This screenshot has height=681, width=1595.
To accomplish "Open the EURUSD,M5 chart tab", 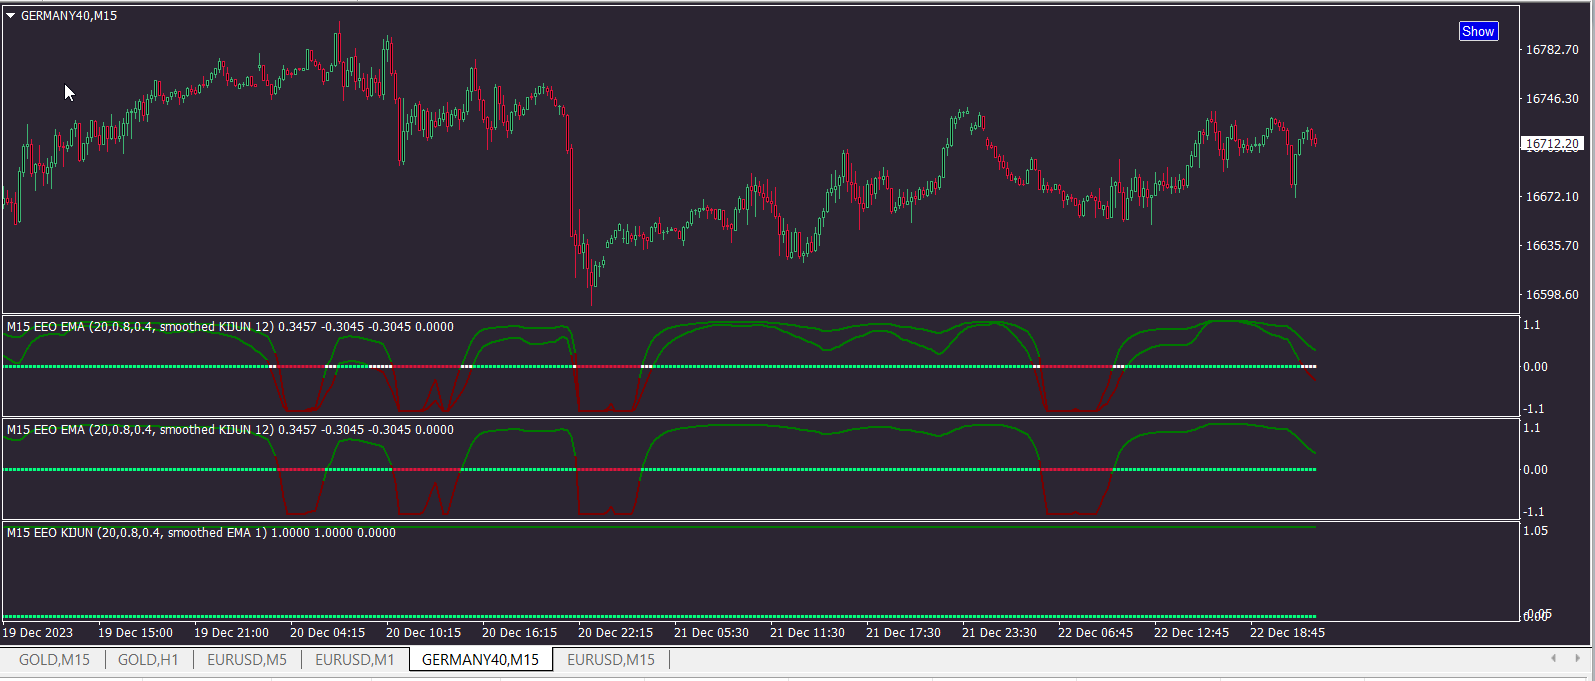I will [x=247, y=659].
